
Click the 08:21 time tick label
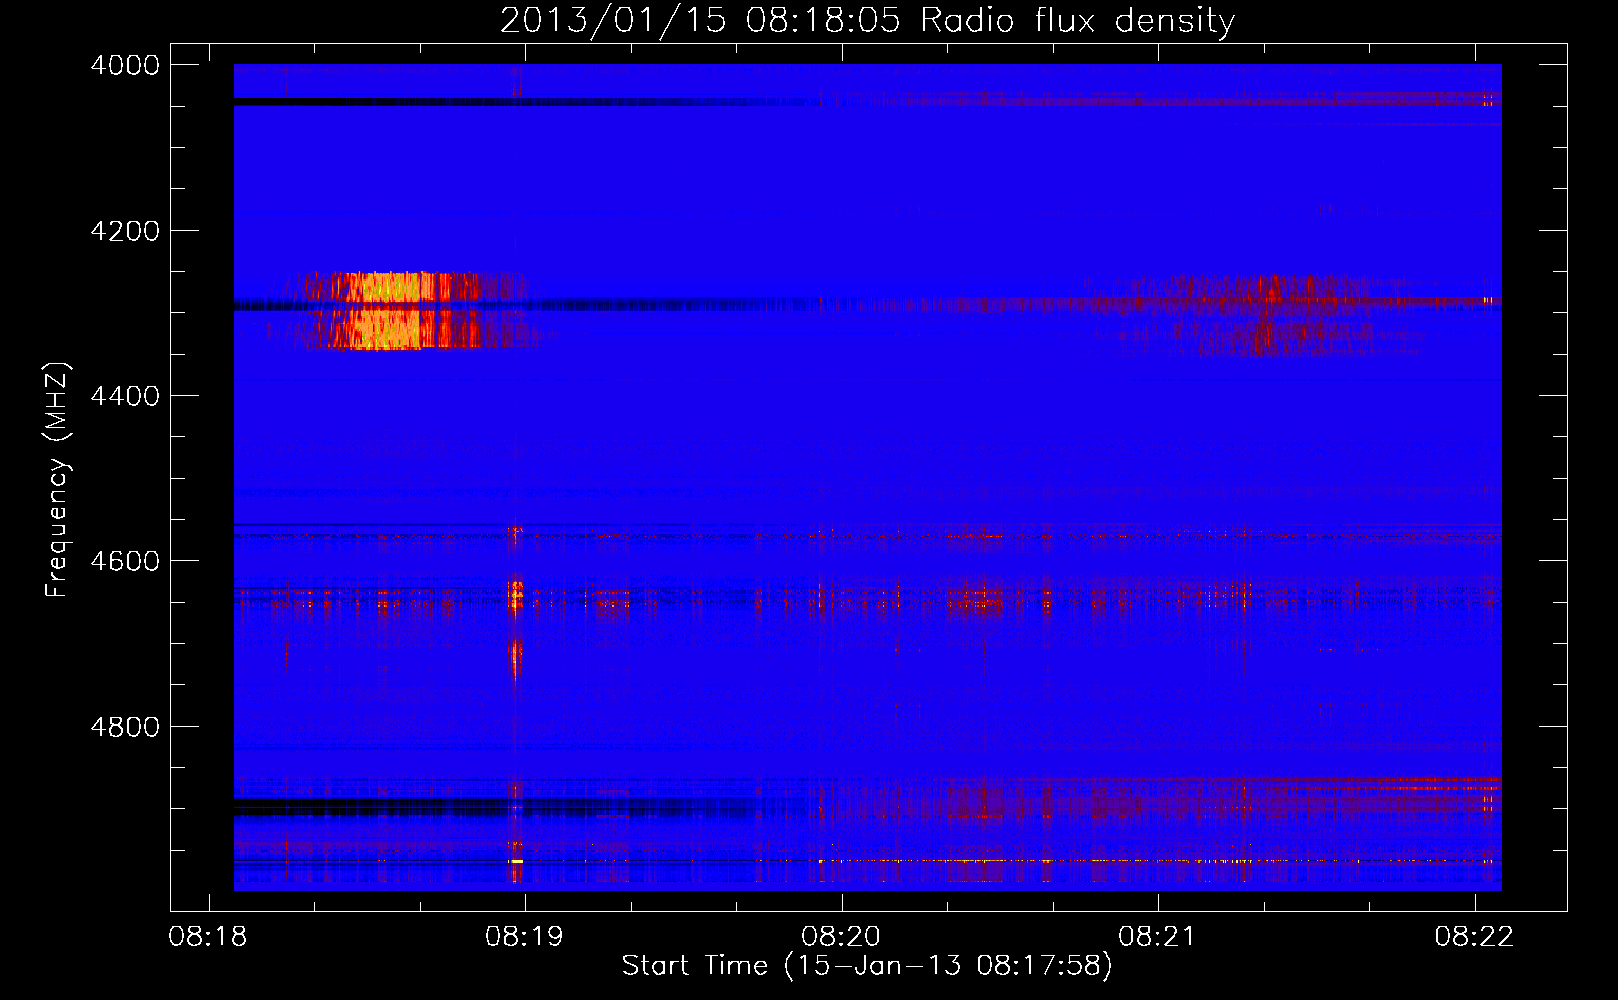click(1158, 937)
